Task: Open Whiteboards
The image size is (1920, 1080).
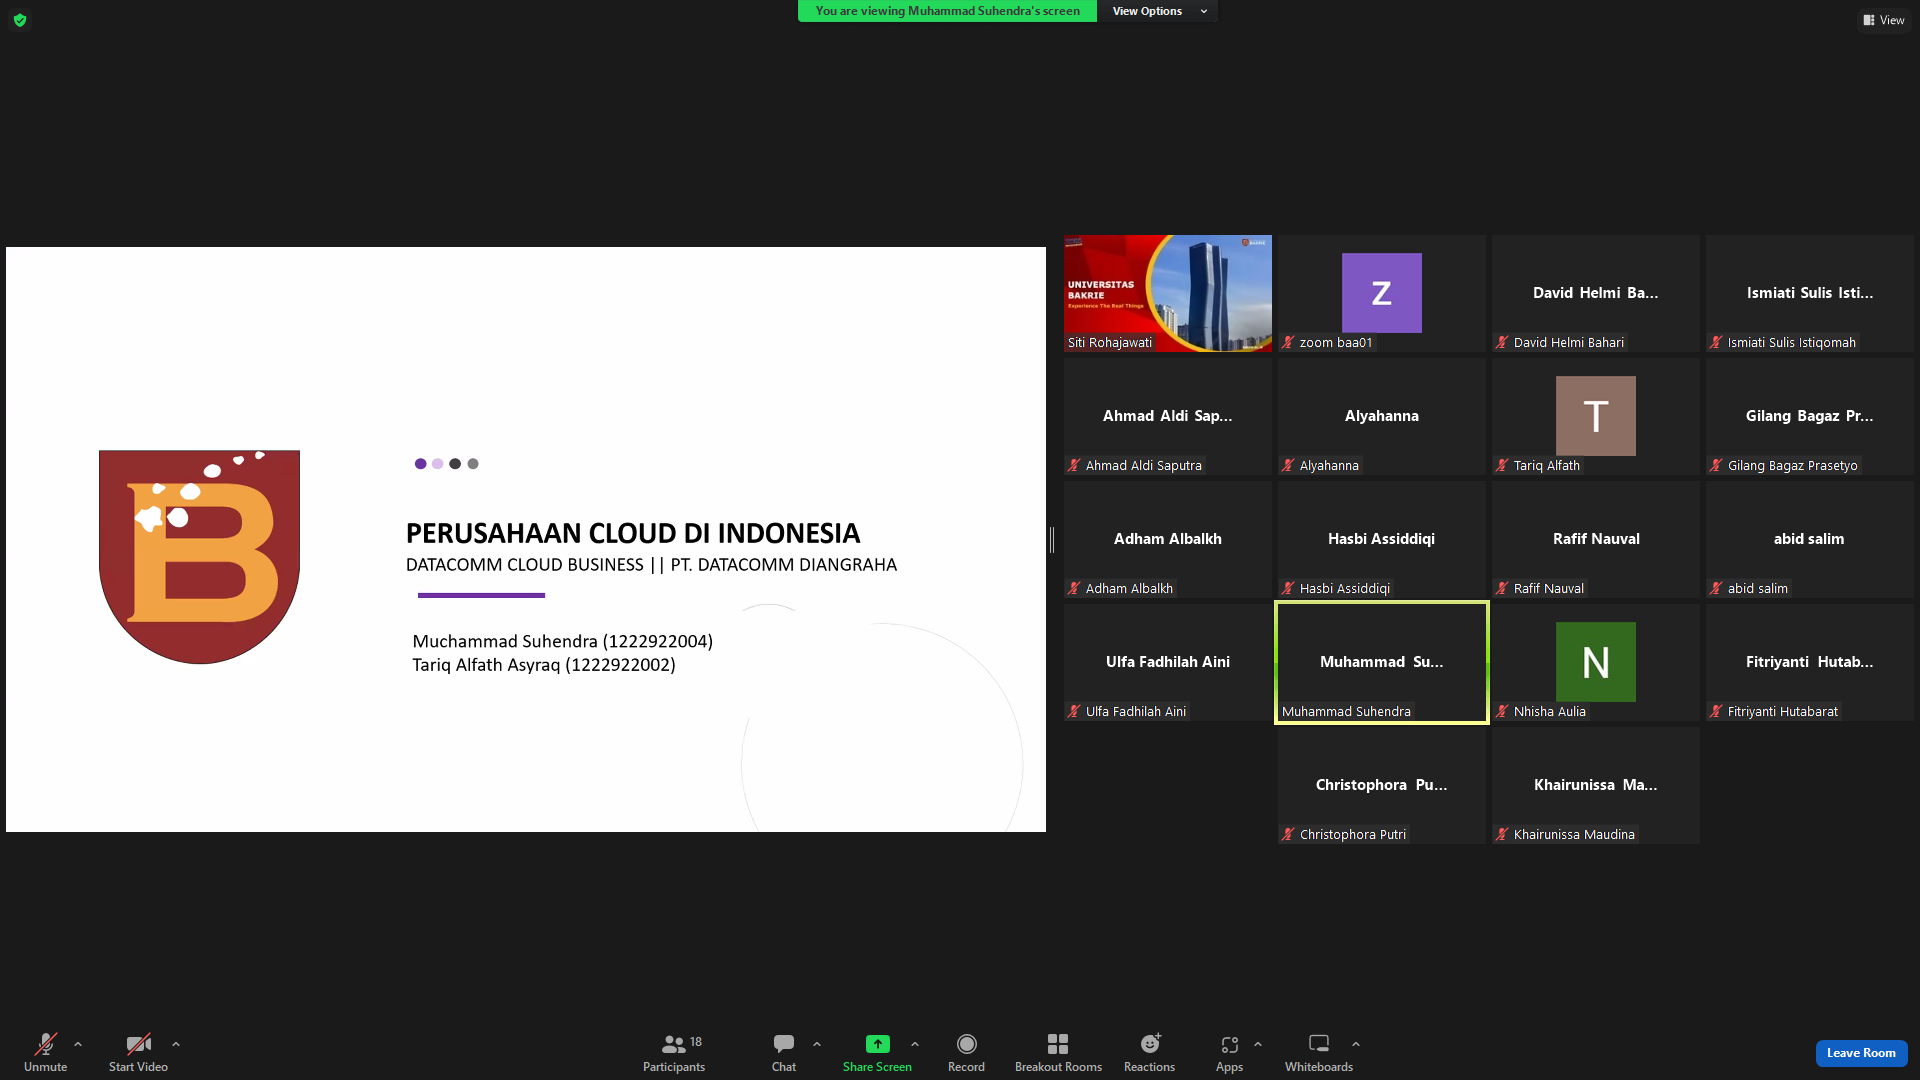Action: (1319, 1052)
